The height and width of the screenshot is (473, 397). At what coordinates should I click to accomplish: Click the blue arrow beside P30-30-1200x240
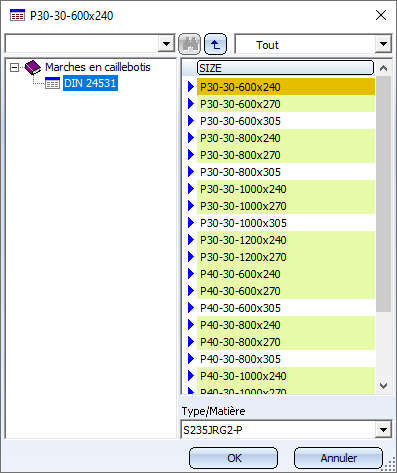click(x=191, y=240)
